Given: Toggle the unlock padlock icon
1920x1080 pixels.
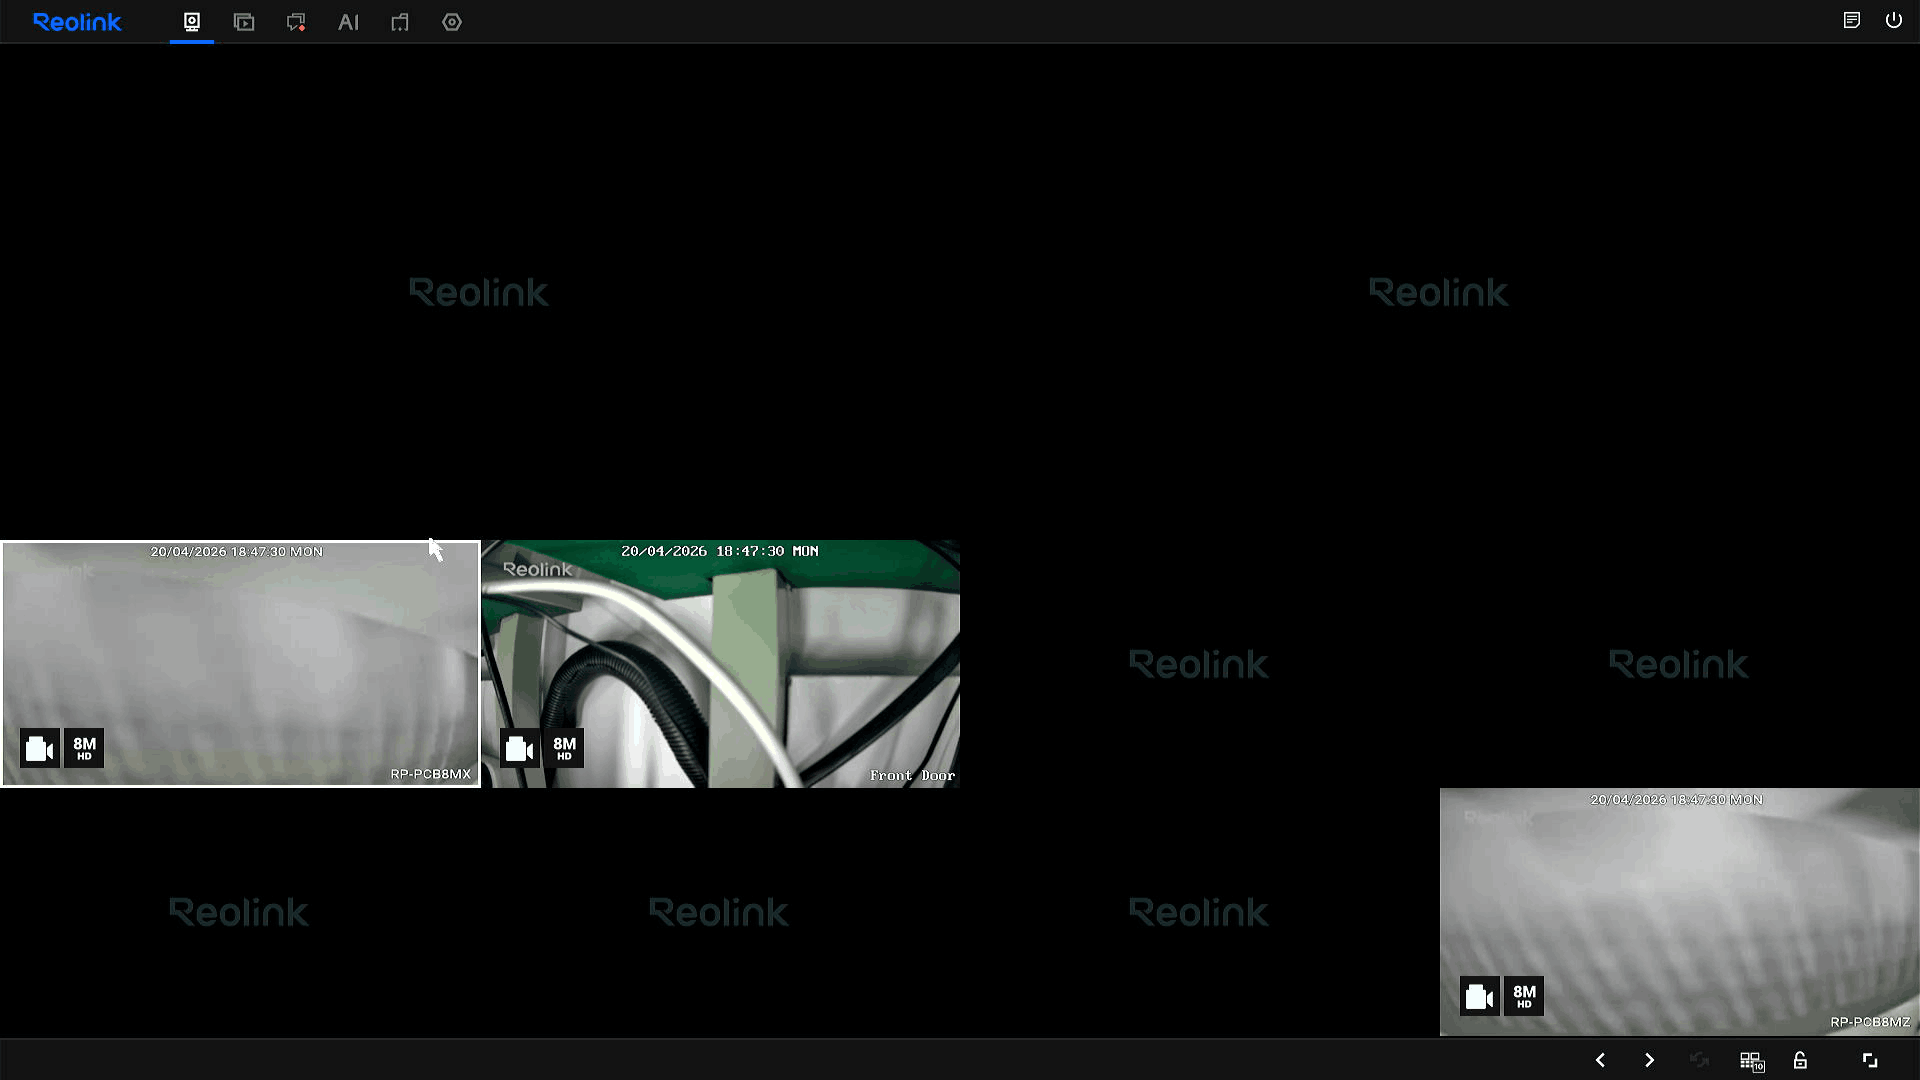Looking at the screenshot, I should pyautogui.click(x=1800, y=1060).
